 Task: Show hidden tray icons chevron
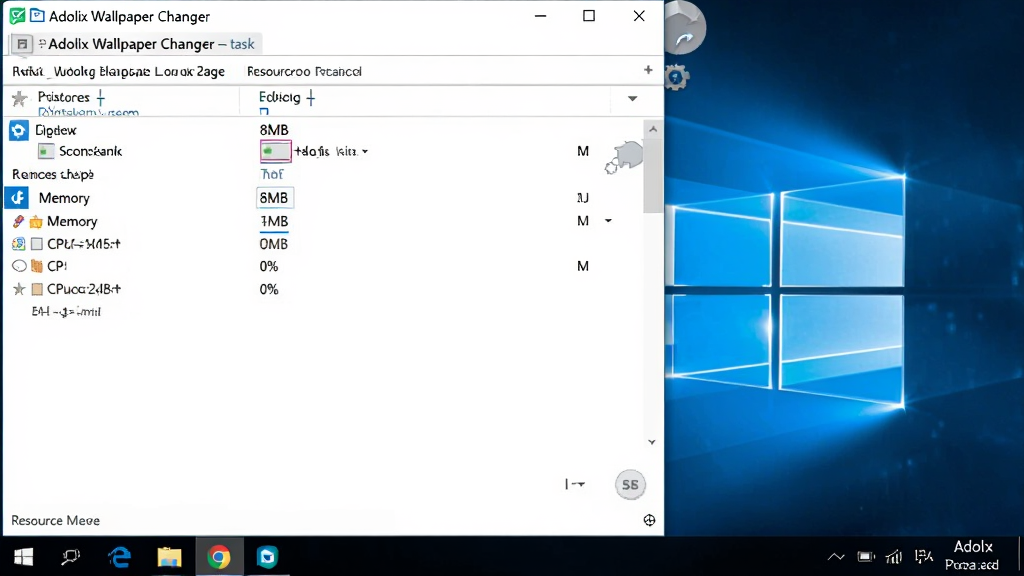coord(836,557)
